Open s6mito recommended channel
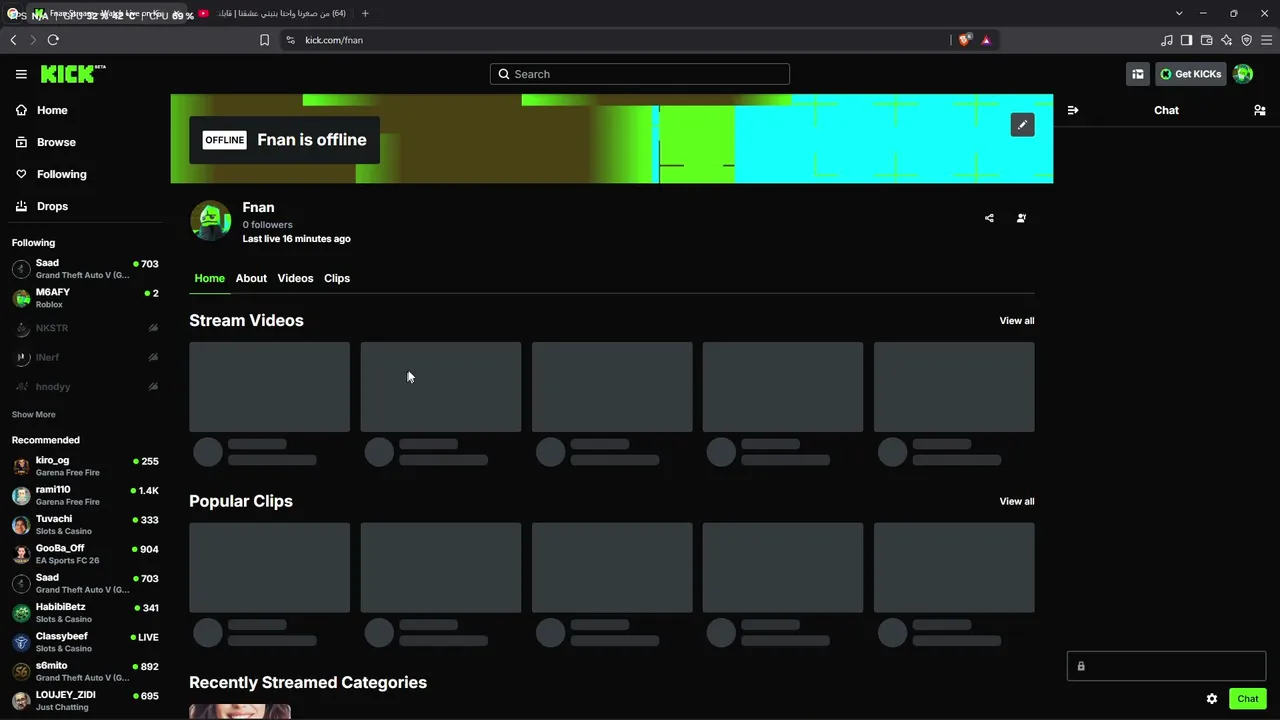Viewport: 1280px width, 720px height. tap(85, 671)
